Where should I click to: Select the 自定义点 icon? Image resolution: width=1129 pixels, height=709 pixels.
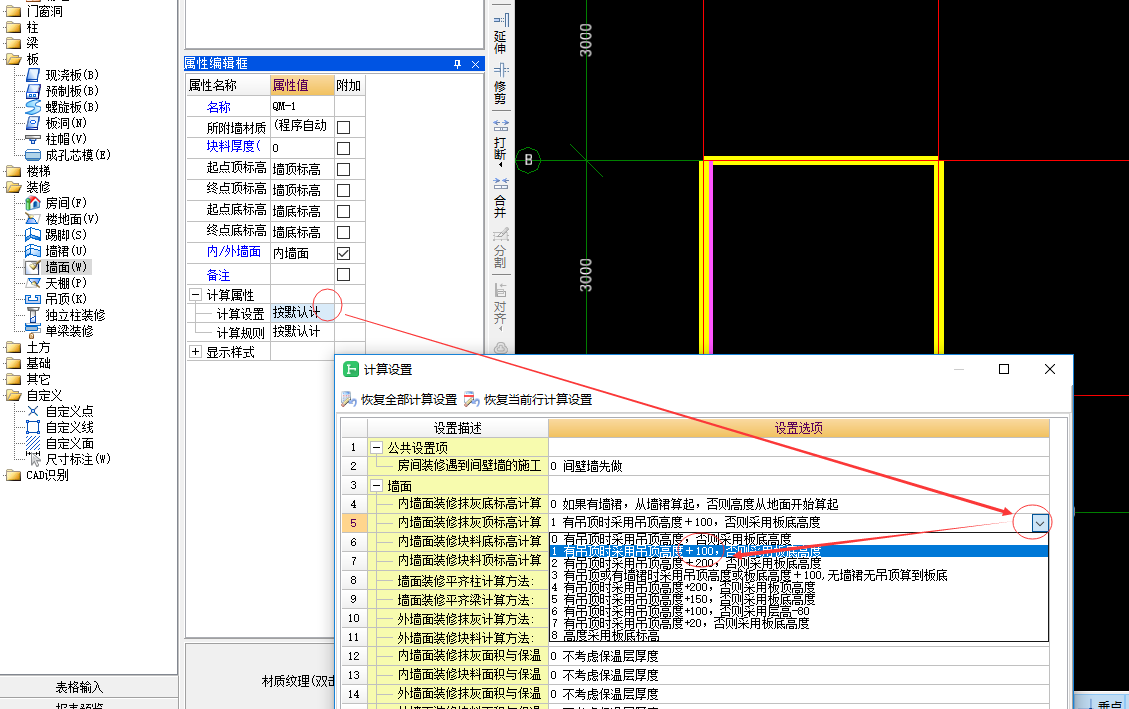(x=33, y=411)
